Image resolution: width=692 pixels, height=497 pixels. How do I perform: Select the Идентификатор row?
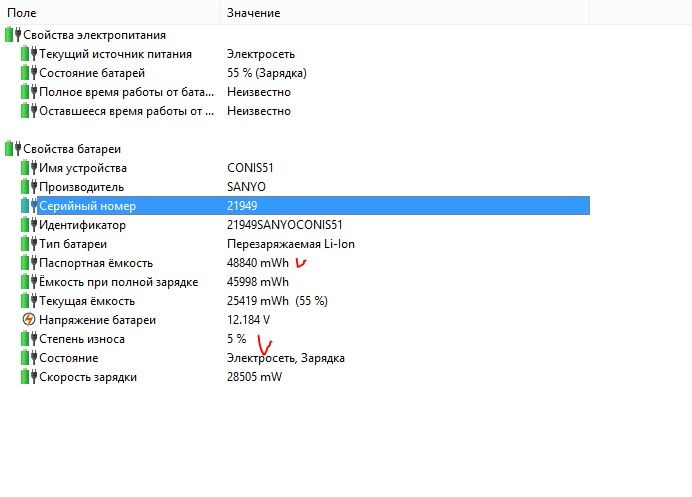coord(82,225)
